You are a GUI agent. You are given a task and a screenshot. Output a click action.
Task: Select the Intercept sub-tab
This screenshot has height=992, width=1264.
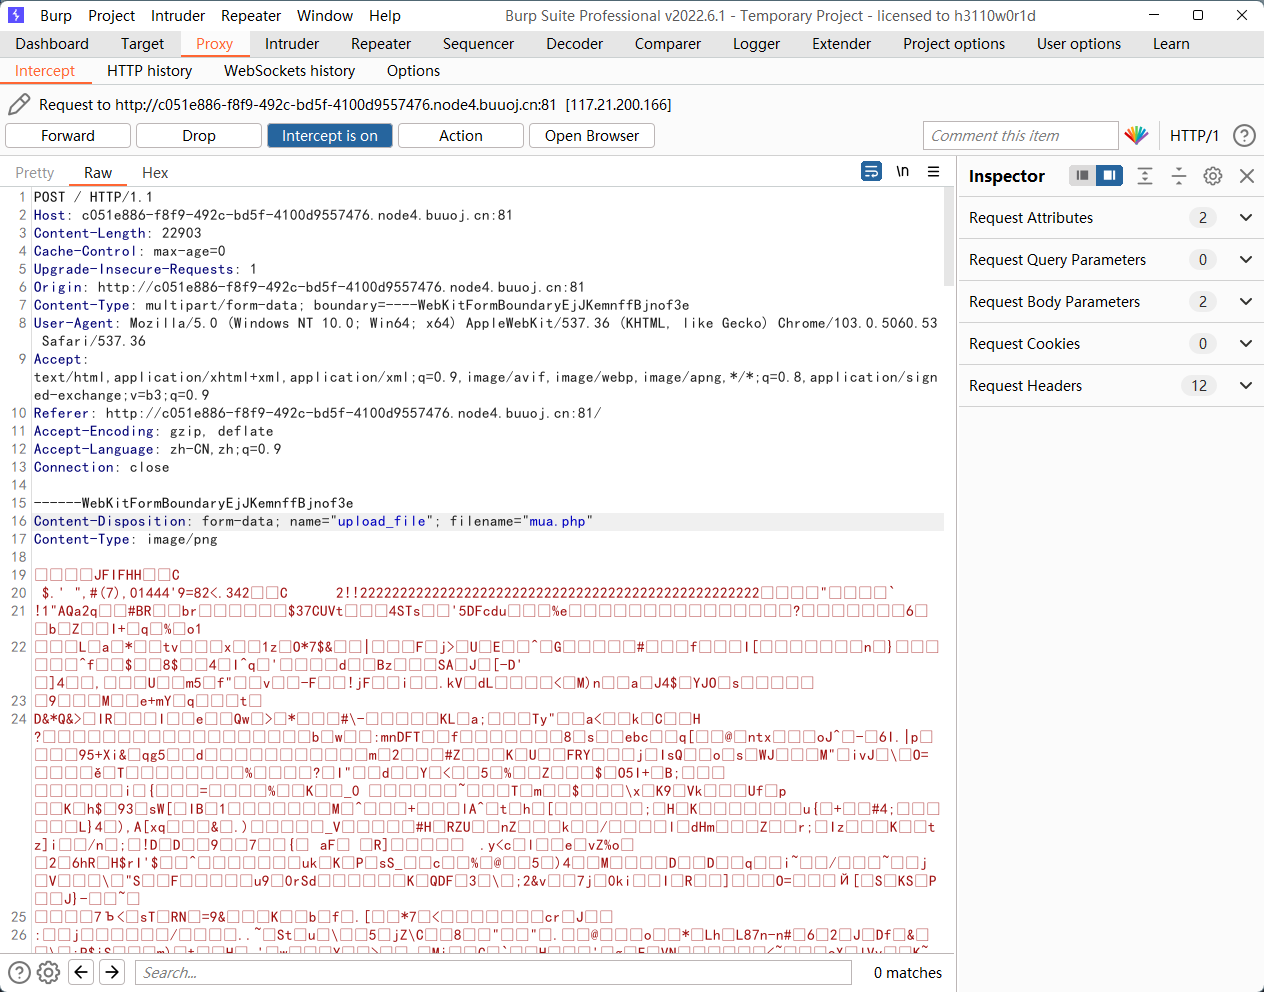(x=45, y=70)
